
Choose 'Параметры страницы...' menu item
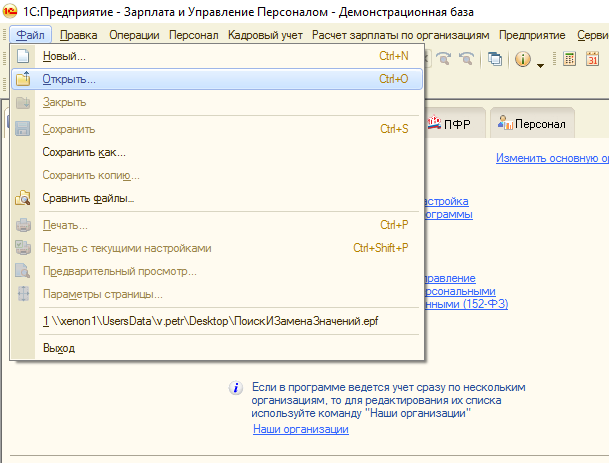click(x=218, y=294)
